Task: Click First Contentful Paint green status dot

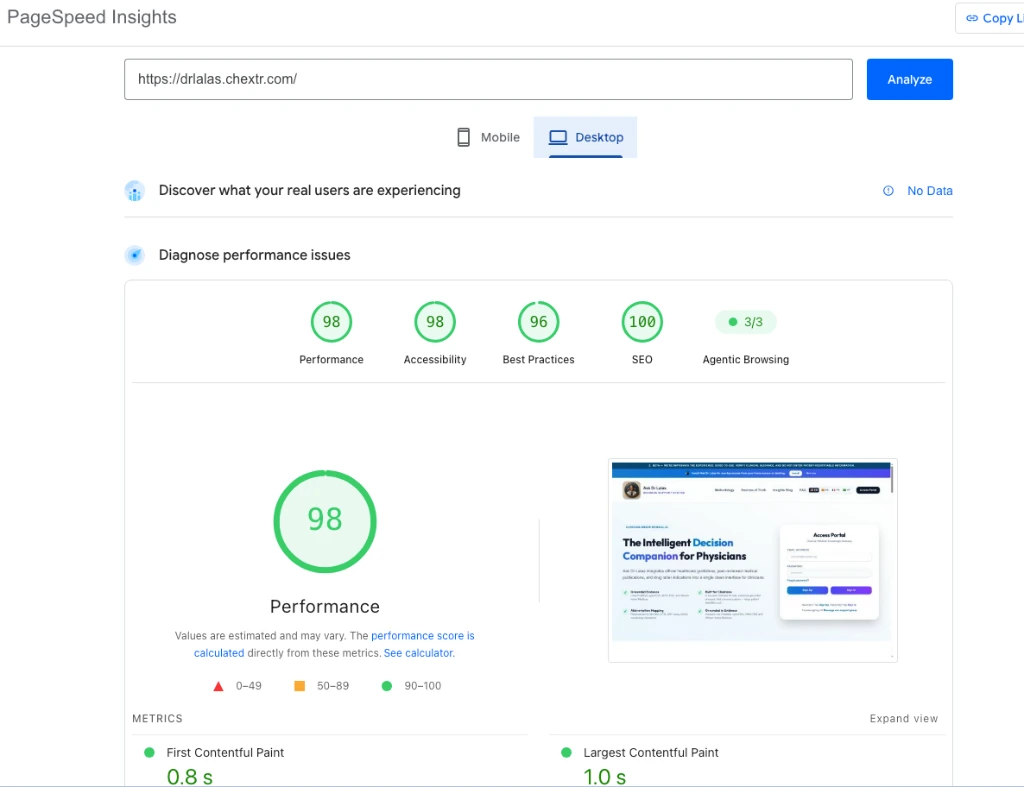Action: (150, 752)
